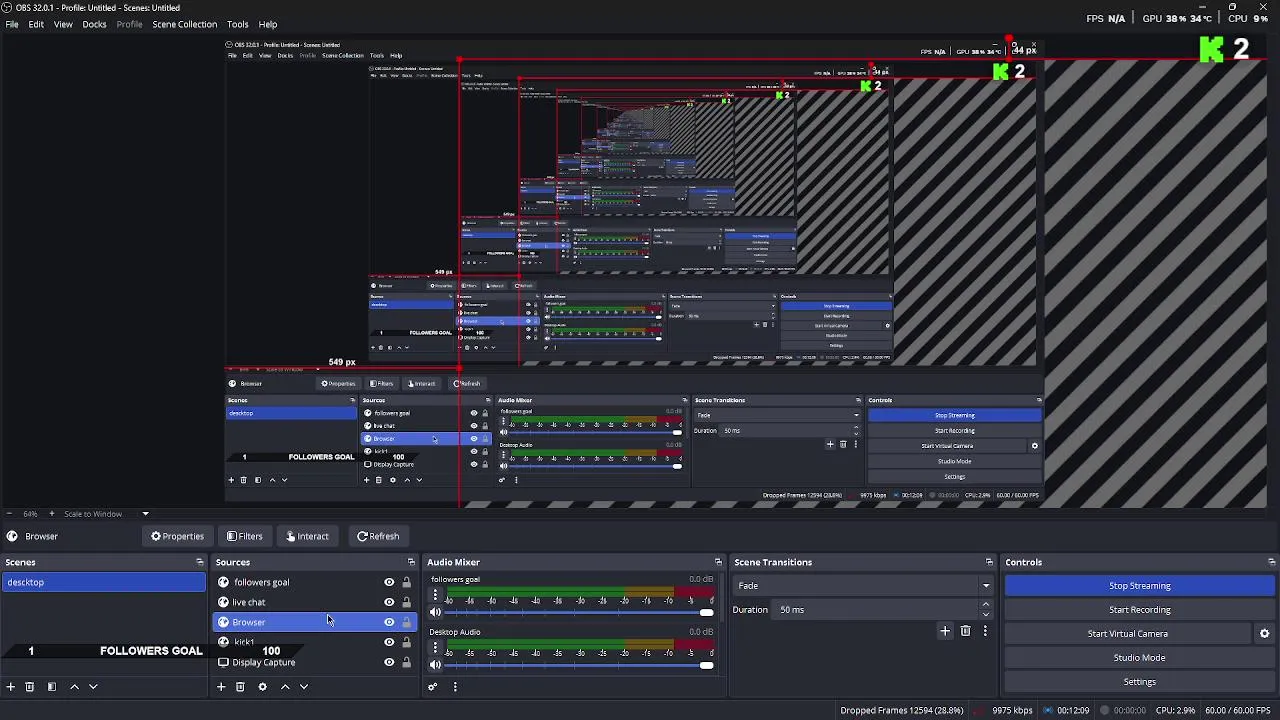
Task: Toggle lock on live chat source
Action: click(x=406, y=602)
